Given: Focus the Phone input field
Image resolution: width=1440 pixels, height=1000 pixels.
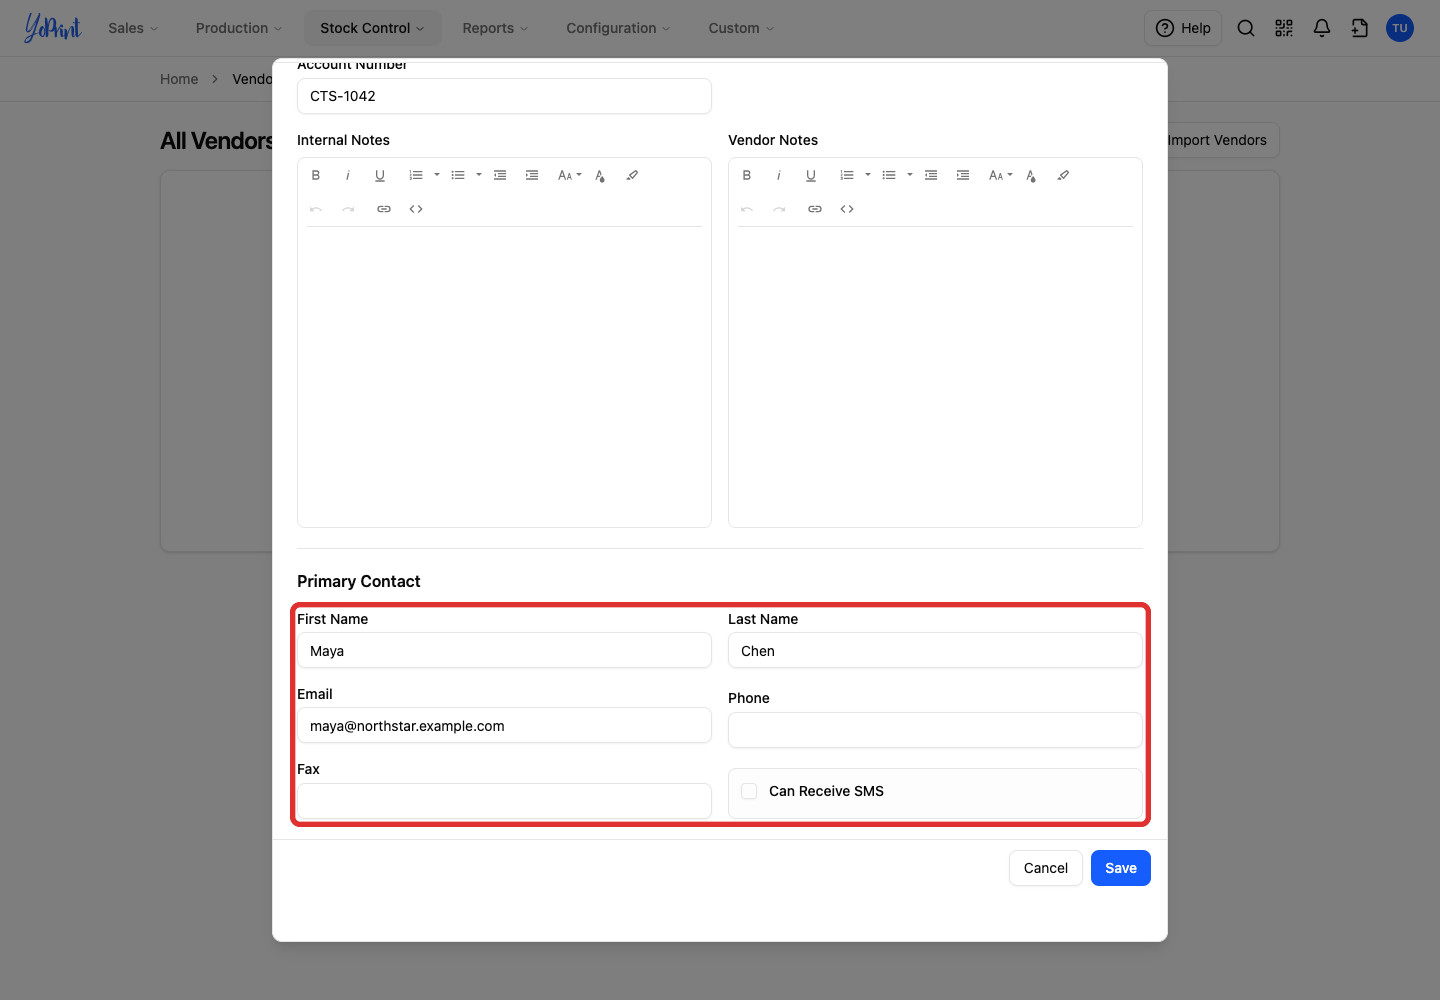Looking at the screenshot, I should click(x=935, y=730).
